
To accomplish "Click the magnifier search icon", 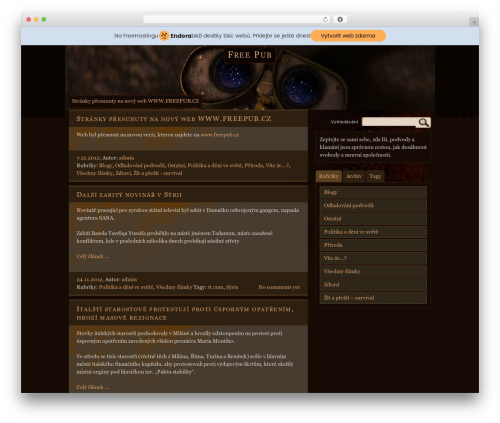I will click(x=423, y=122).
